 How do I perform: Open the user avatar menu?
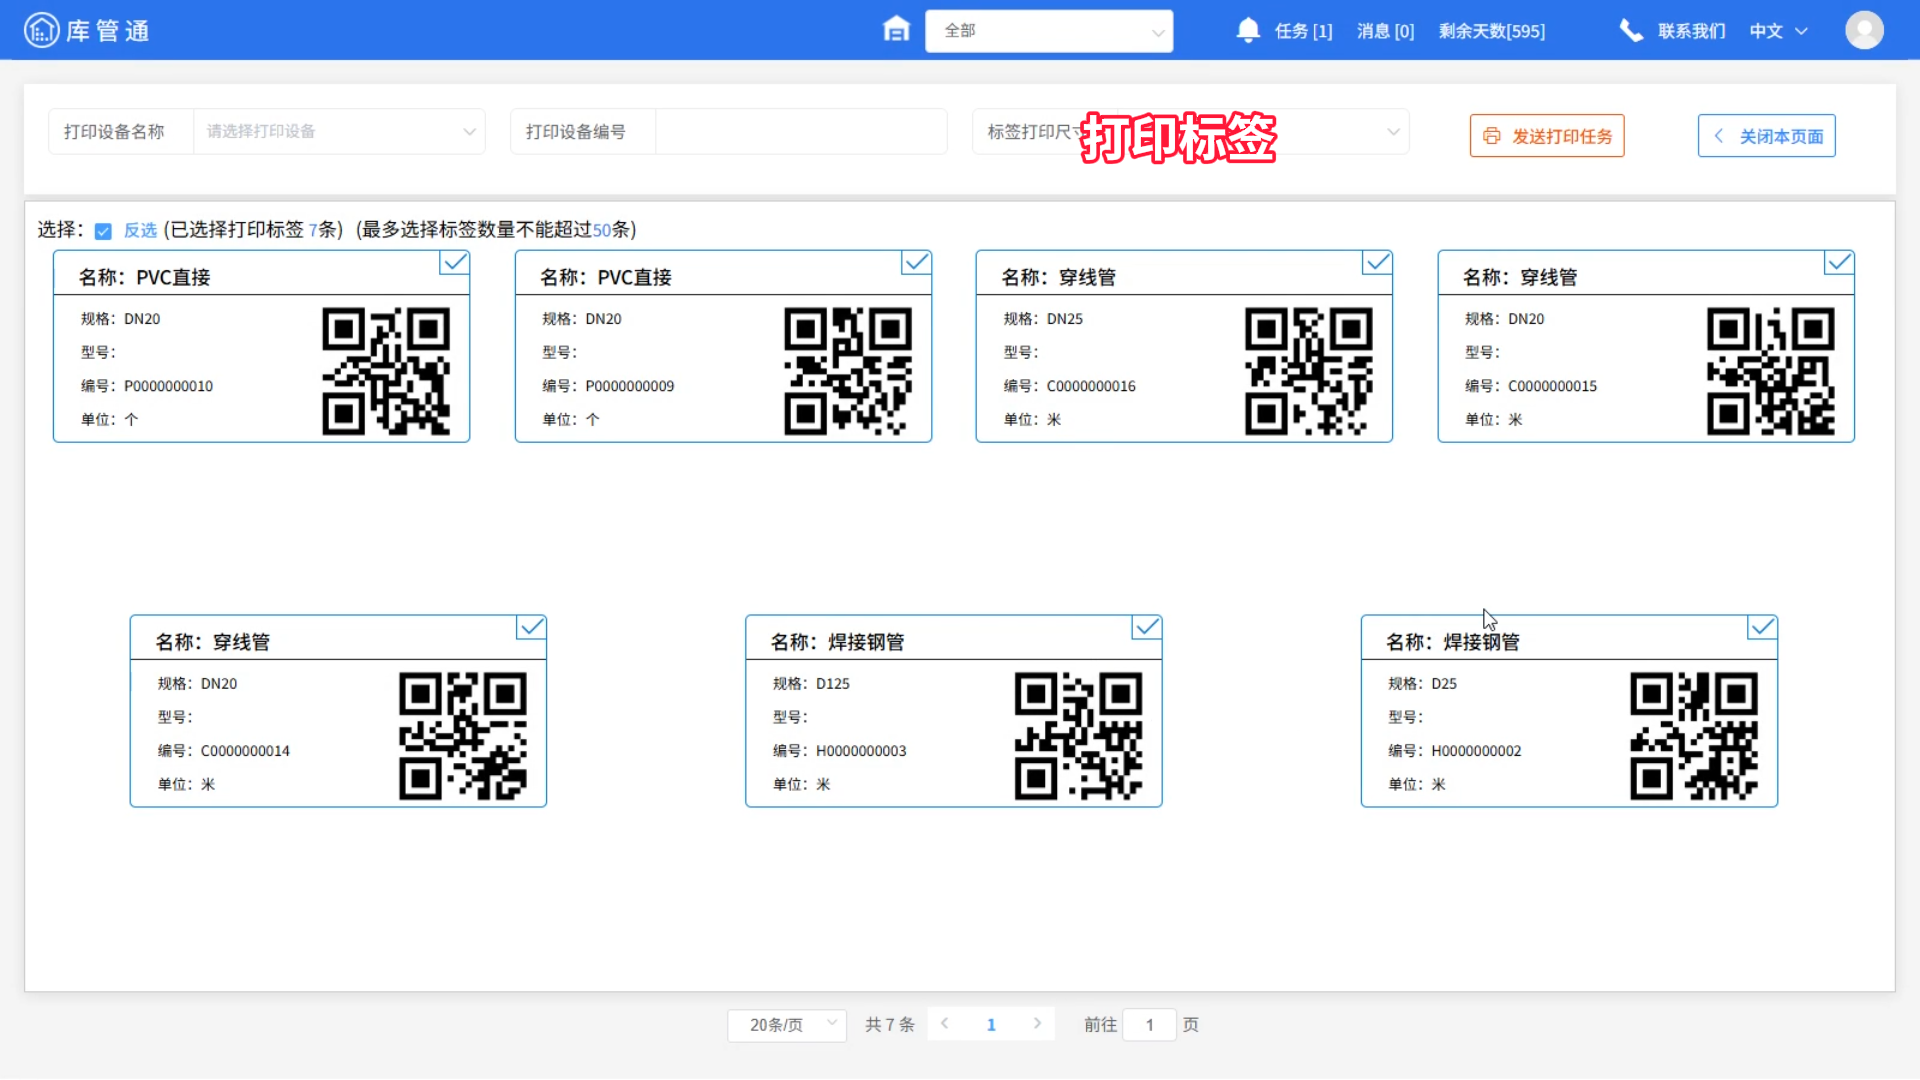[1864, 30]
